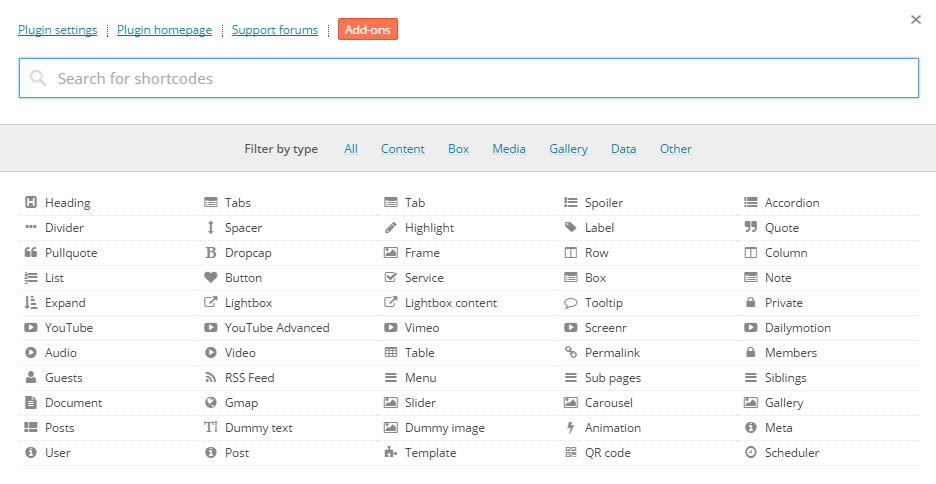Filter shortcodes by Box type
The height and width of the screenshot is (484, 936).
(458, 149)
